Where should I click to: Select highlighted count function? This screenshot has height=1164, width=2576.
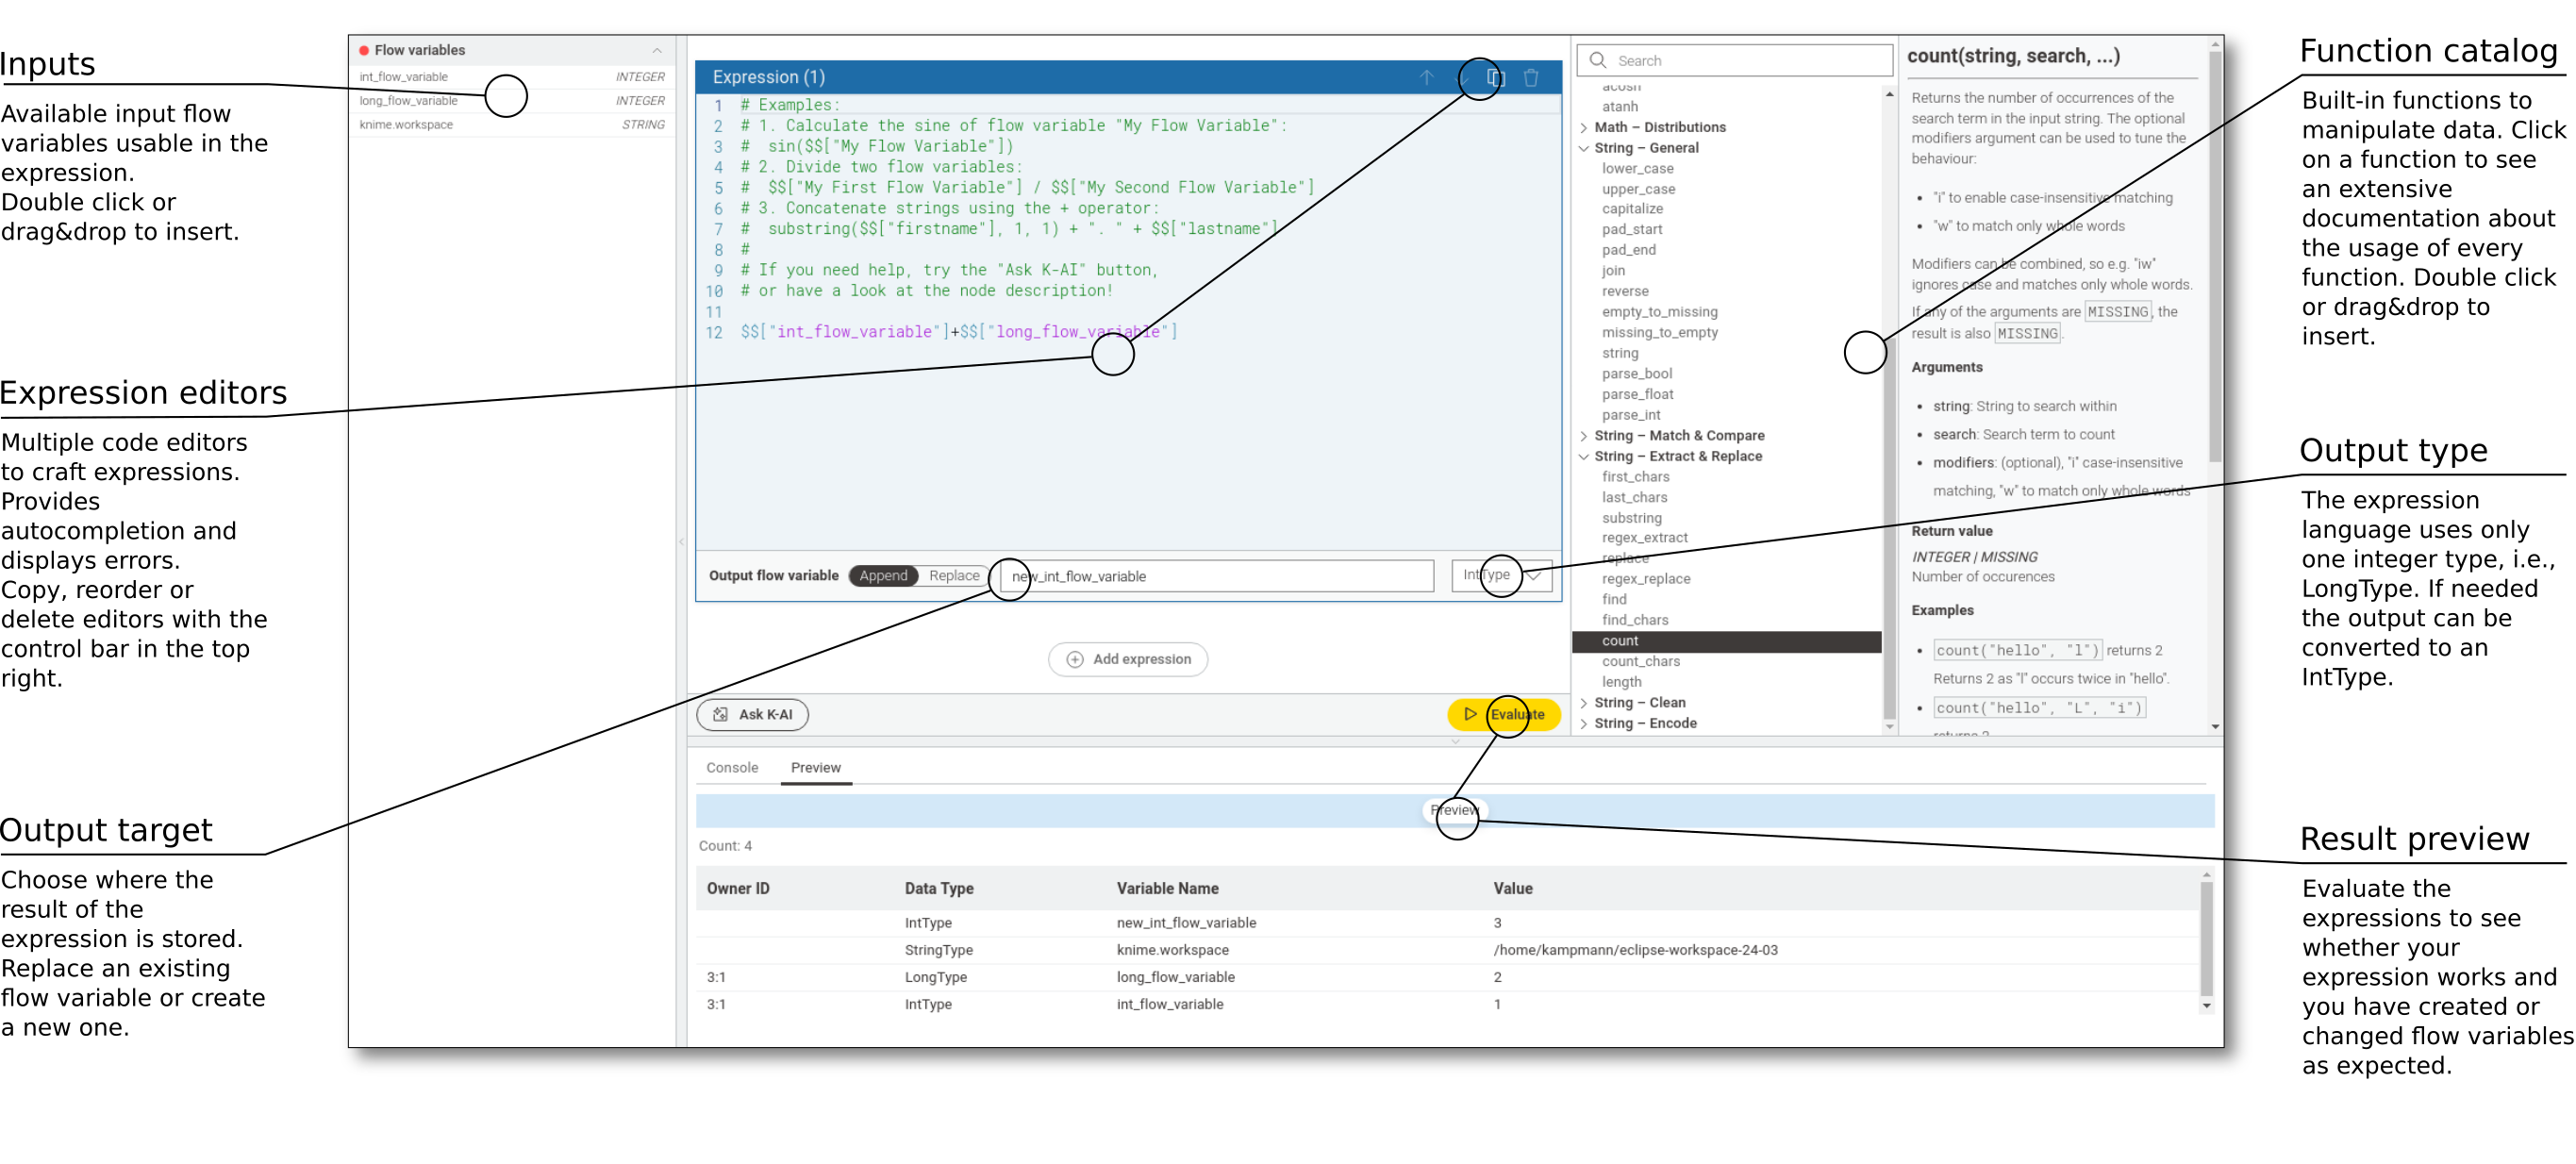[x=1726, y=641]
